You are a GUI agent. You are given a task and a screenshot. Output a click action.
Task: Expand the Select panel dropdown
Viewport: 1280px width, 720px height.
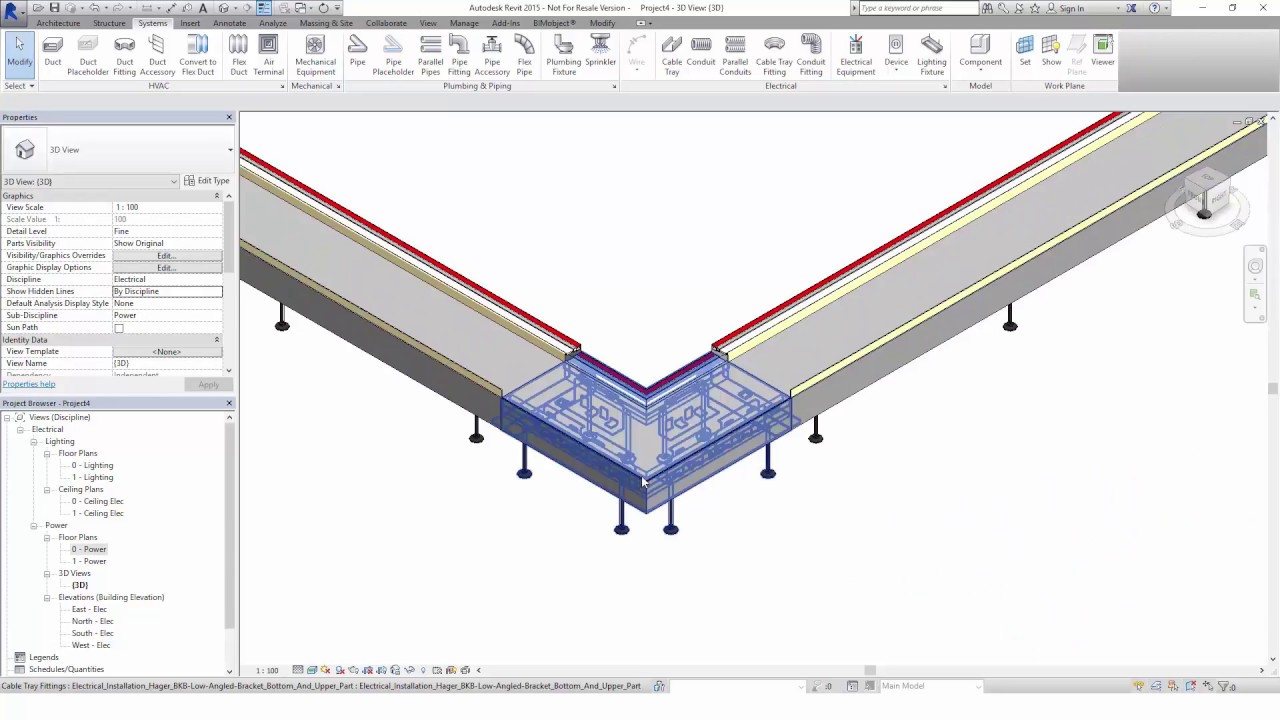click(x=19, y=86)
